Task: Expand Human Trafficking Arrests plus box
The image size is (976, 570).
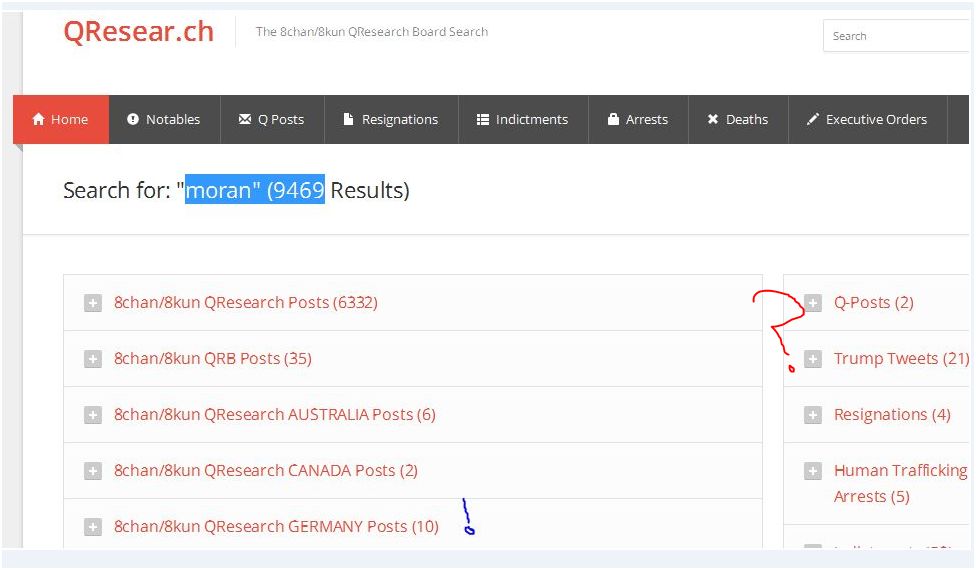Action: [x=812, y=471]
